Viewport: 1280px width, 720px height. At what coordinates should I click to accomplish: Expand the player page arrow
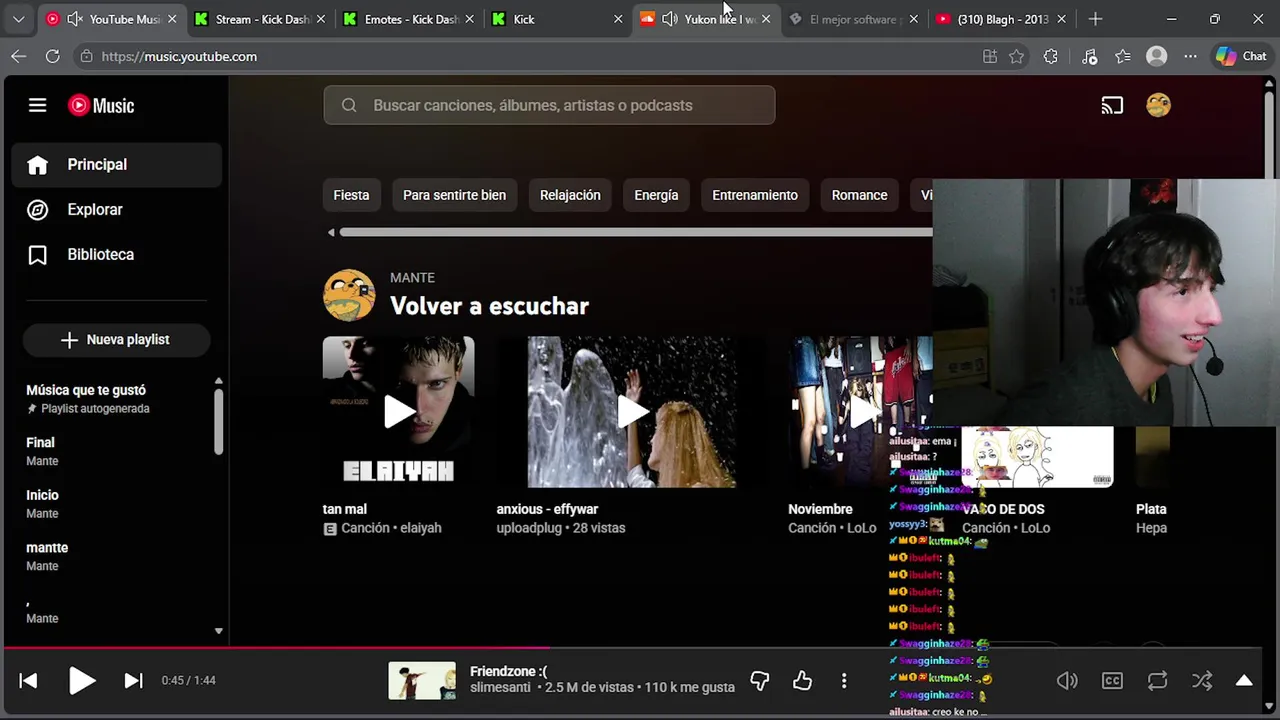1244,681
